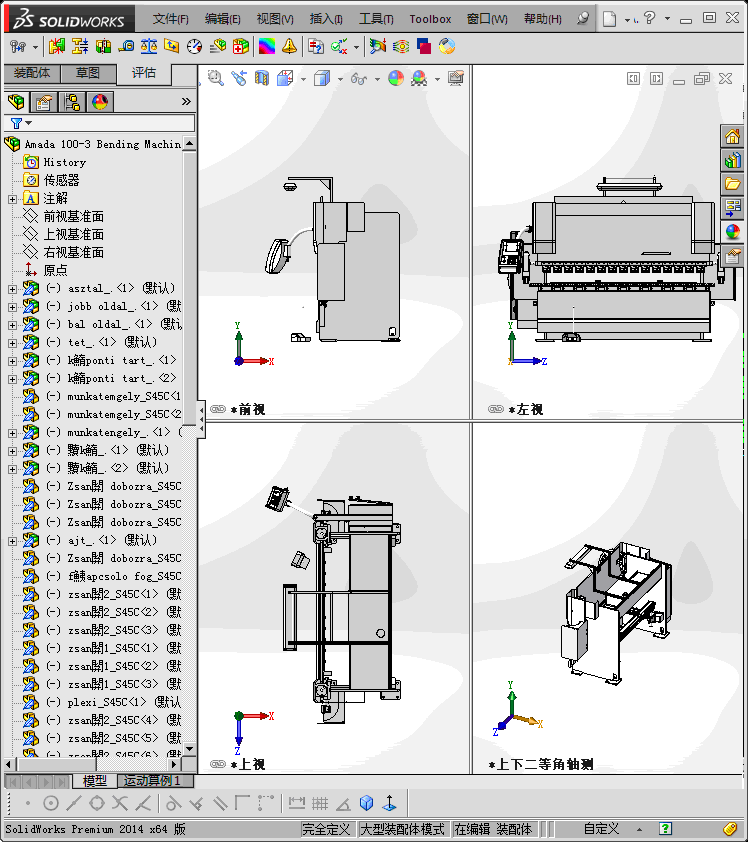The width and height of the screenshot is (748, 842).
Task: Click the feature tree horizontal scrollbar right arrow
Action: click(173, 764)
